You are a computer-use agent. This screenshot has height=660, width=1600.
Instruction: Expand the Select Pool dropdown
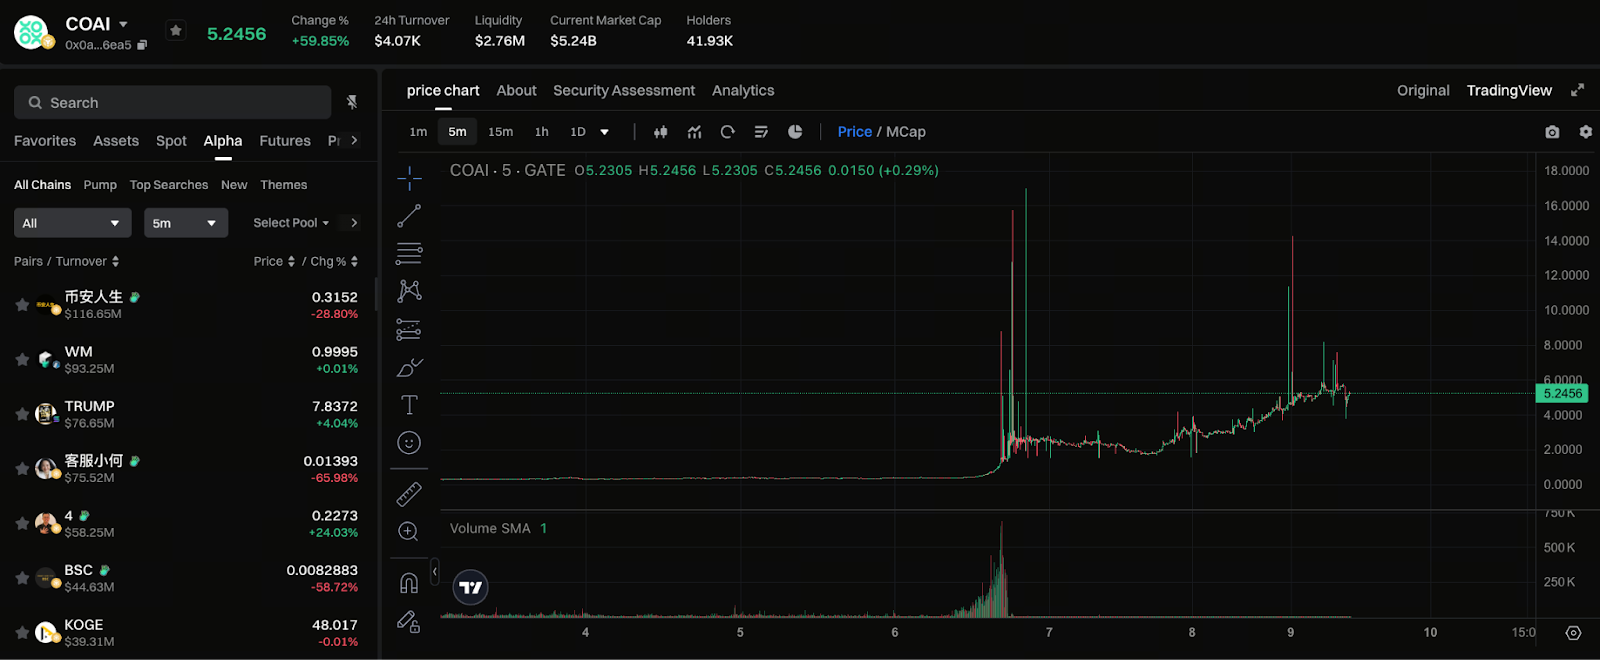[x=291, y=223]
